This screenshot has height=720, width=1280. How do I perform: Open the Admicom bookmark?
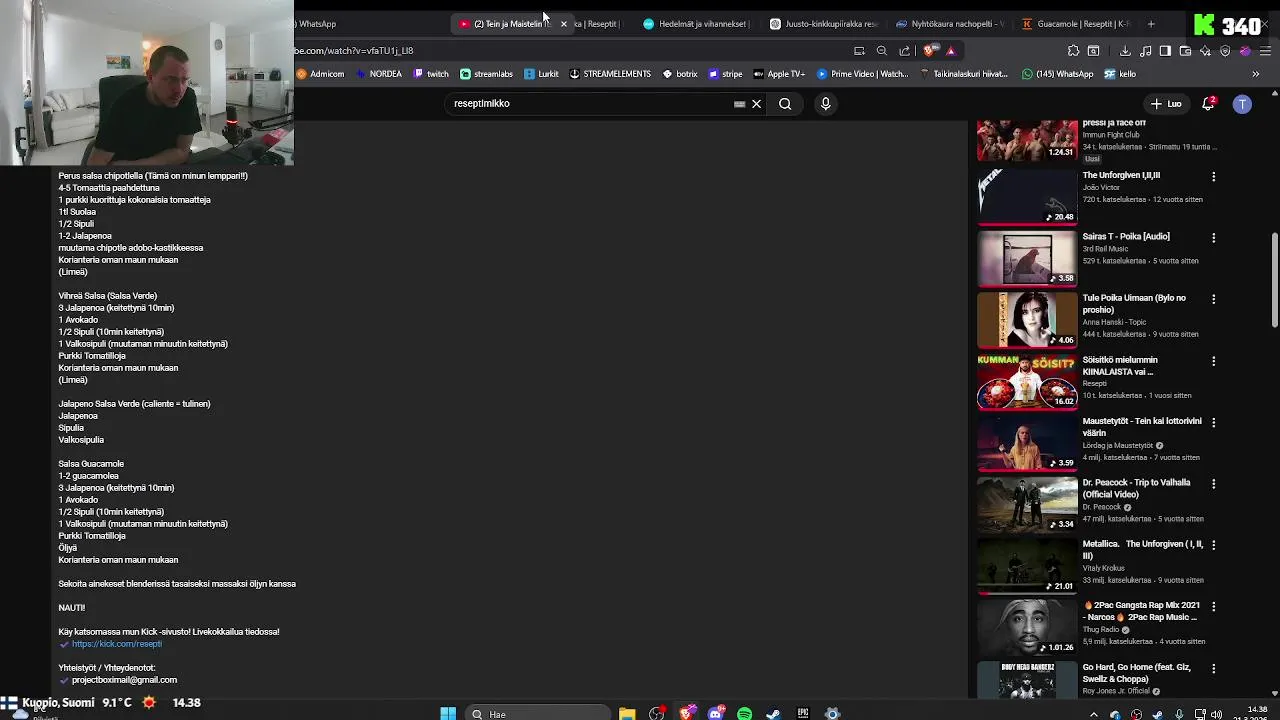320,74
